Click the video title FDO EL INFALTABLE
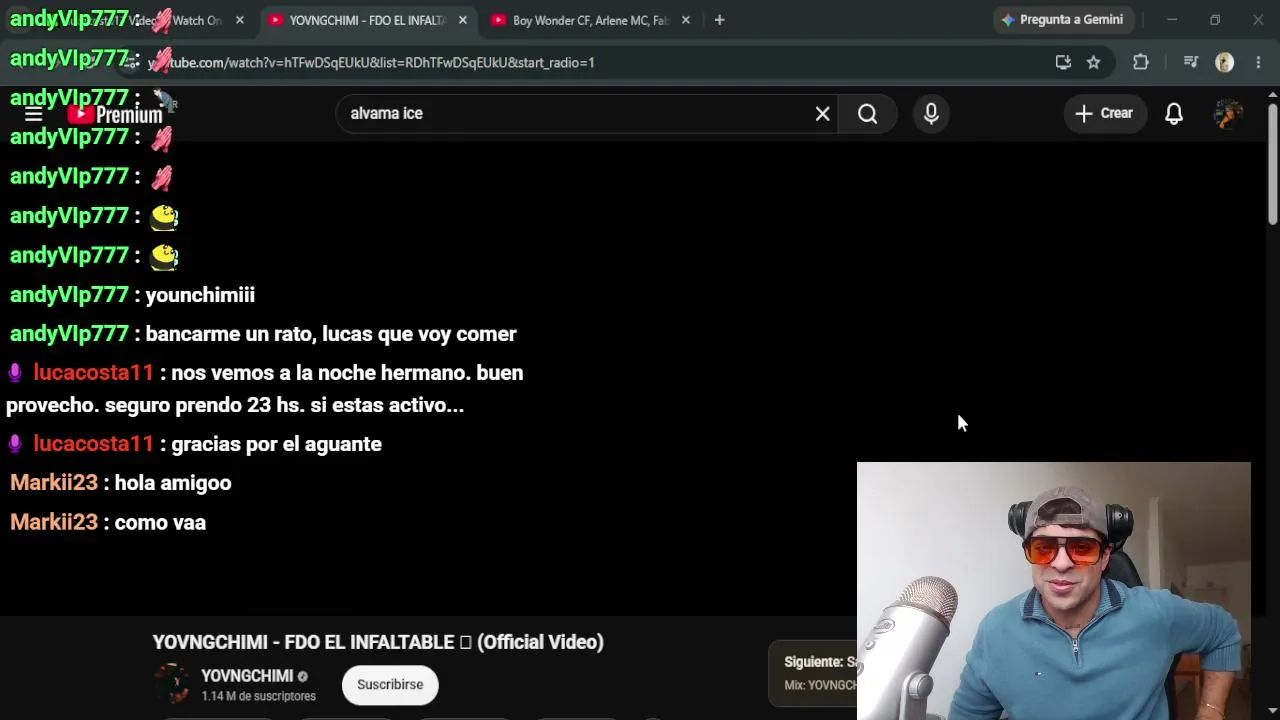 [x=378, y=642]
